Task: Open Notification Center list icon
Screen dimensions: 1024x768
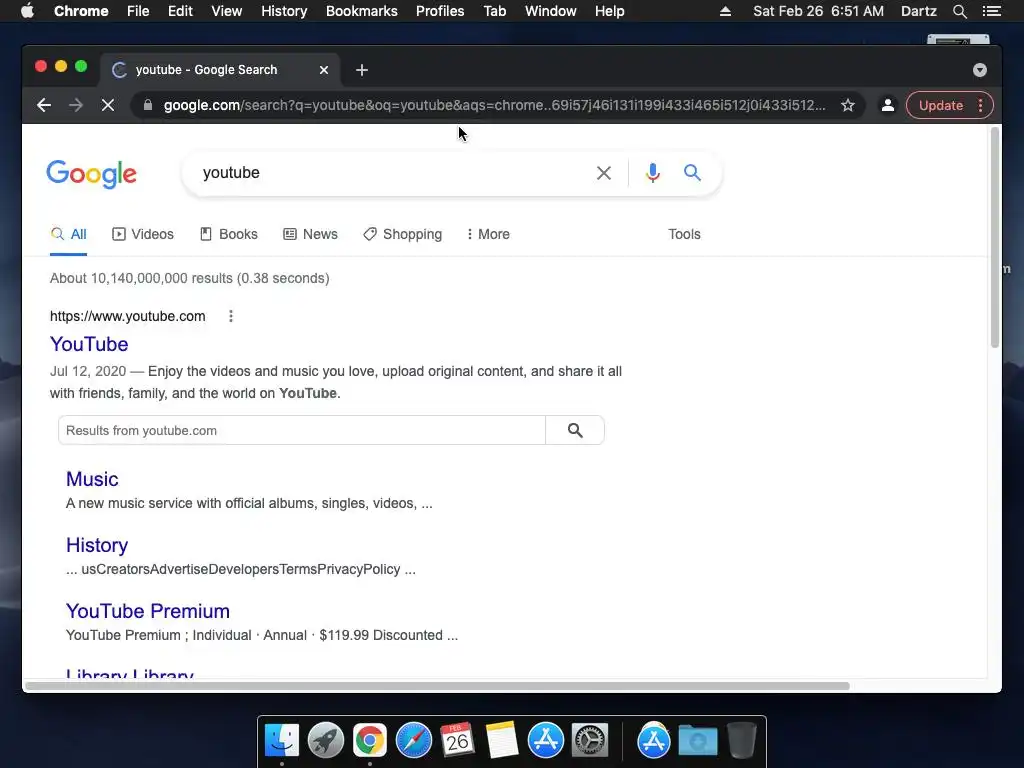Action: (992, 11)
